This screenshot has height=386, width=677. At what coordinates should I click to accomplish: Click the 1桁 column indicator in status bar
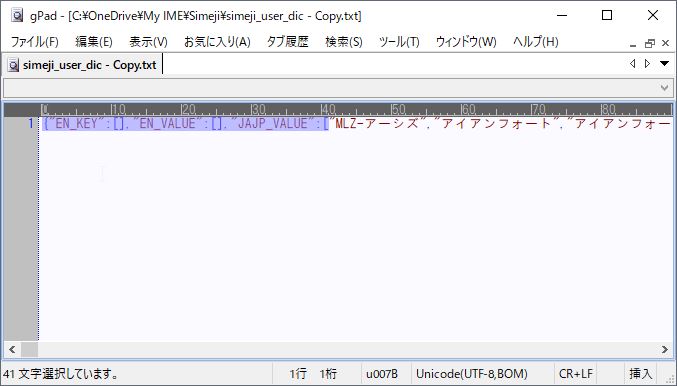[328, 373]
